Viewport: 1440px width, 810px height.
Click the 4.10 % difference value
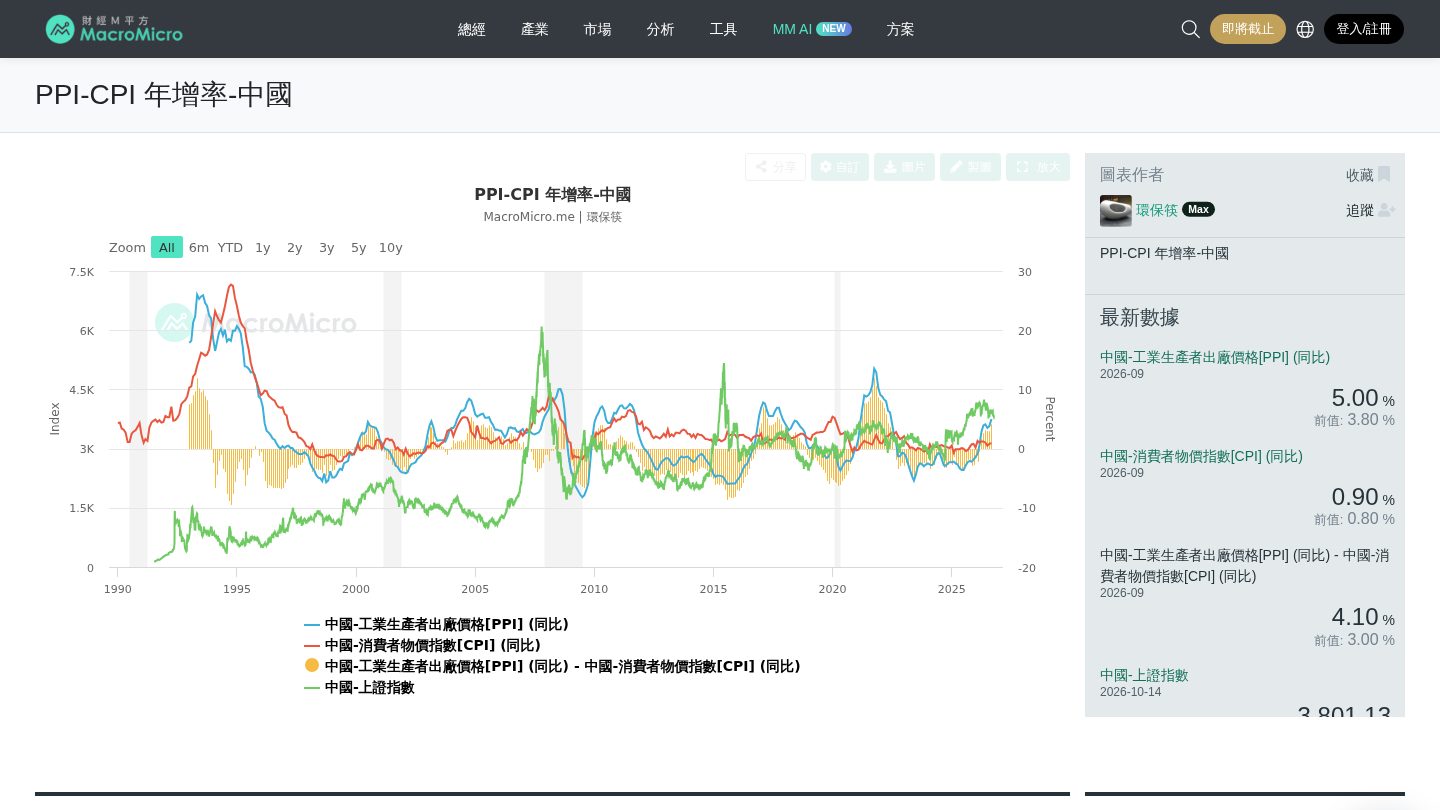click(x=1363, y=617)
